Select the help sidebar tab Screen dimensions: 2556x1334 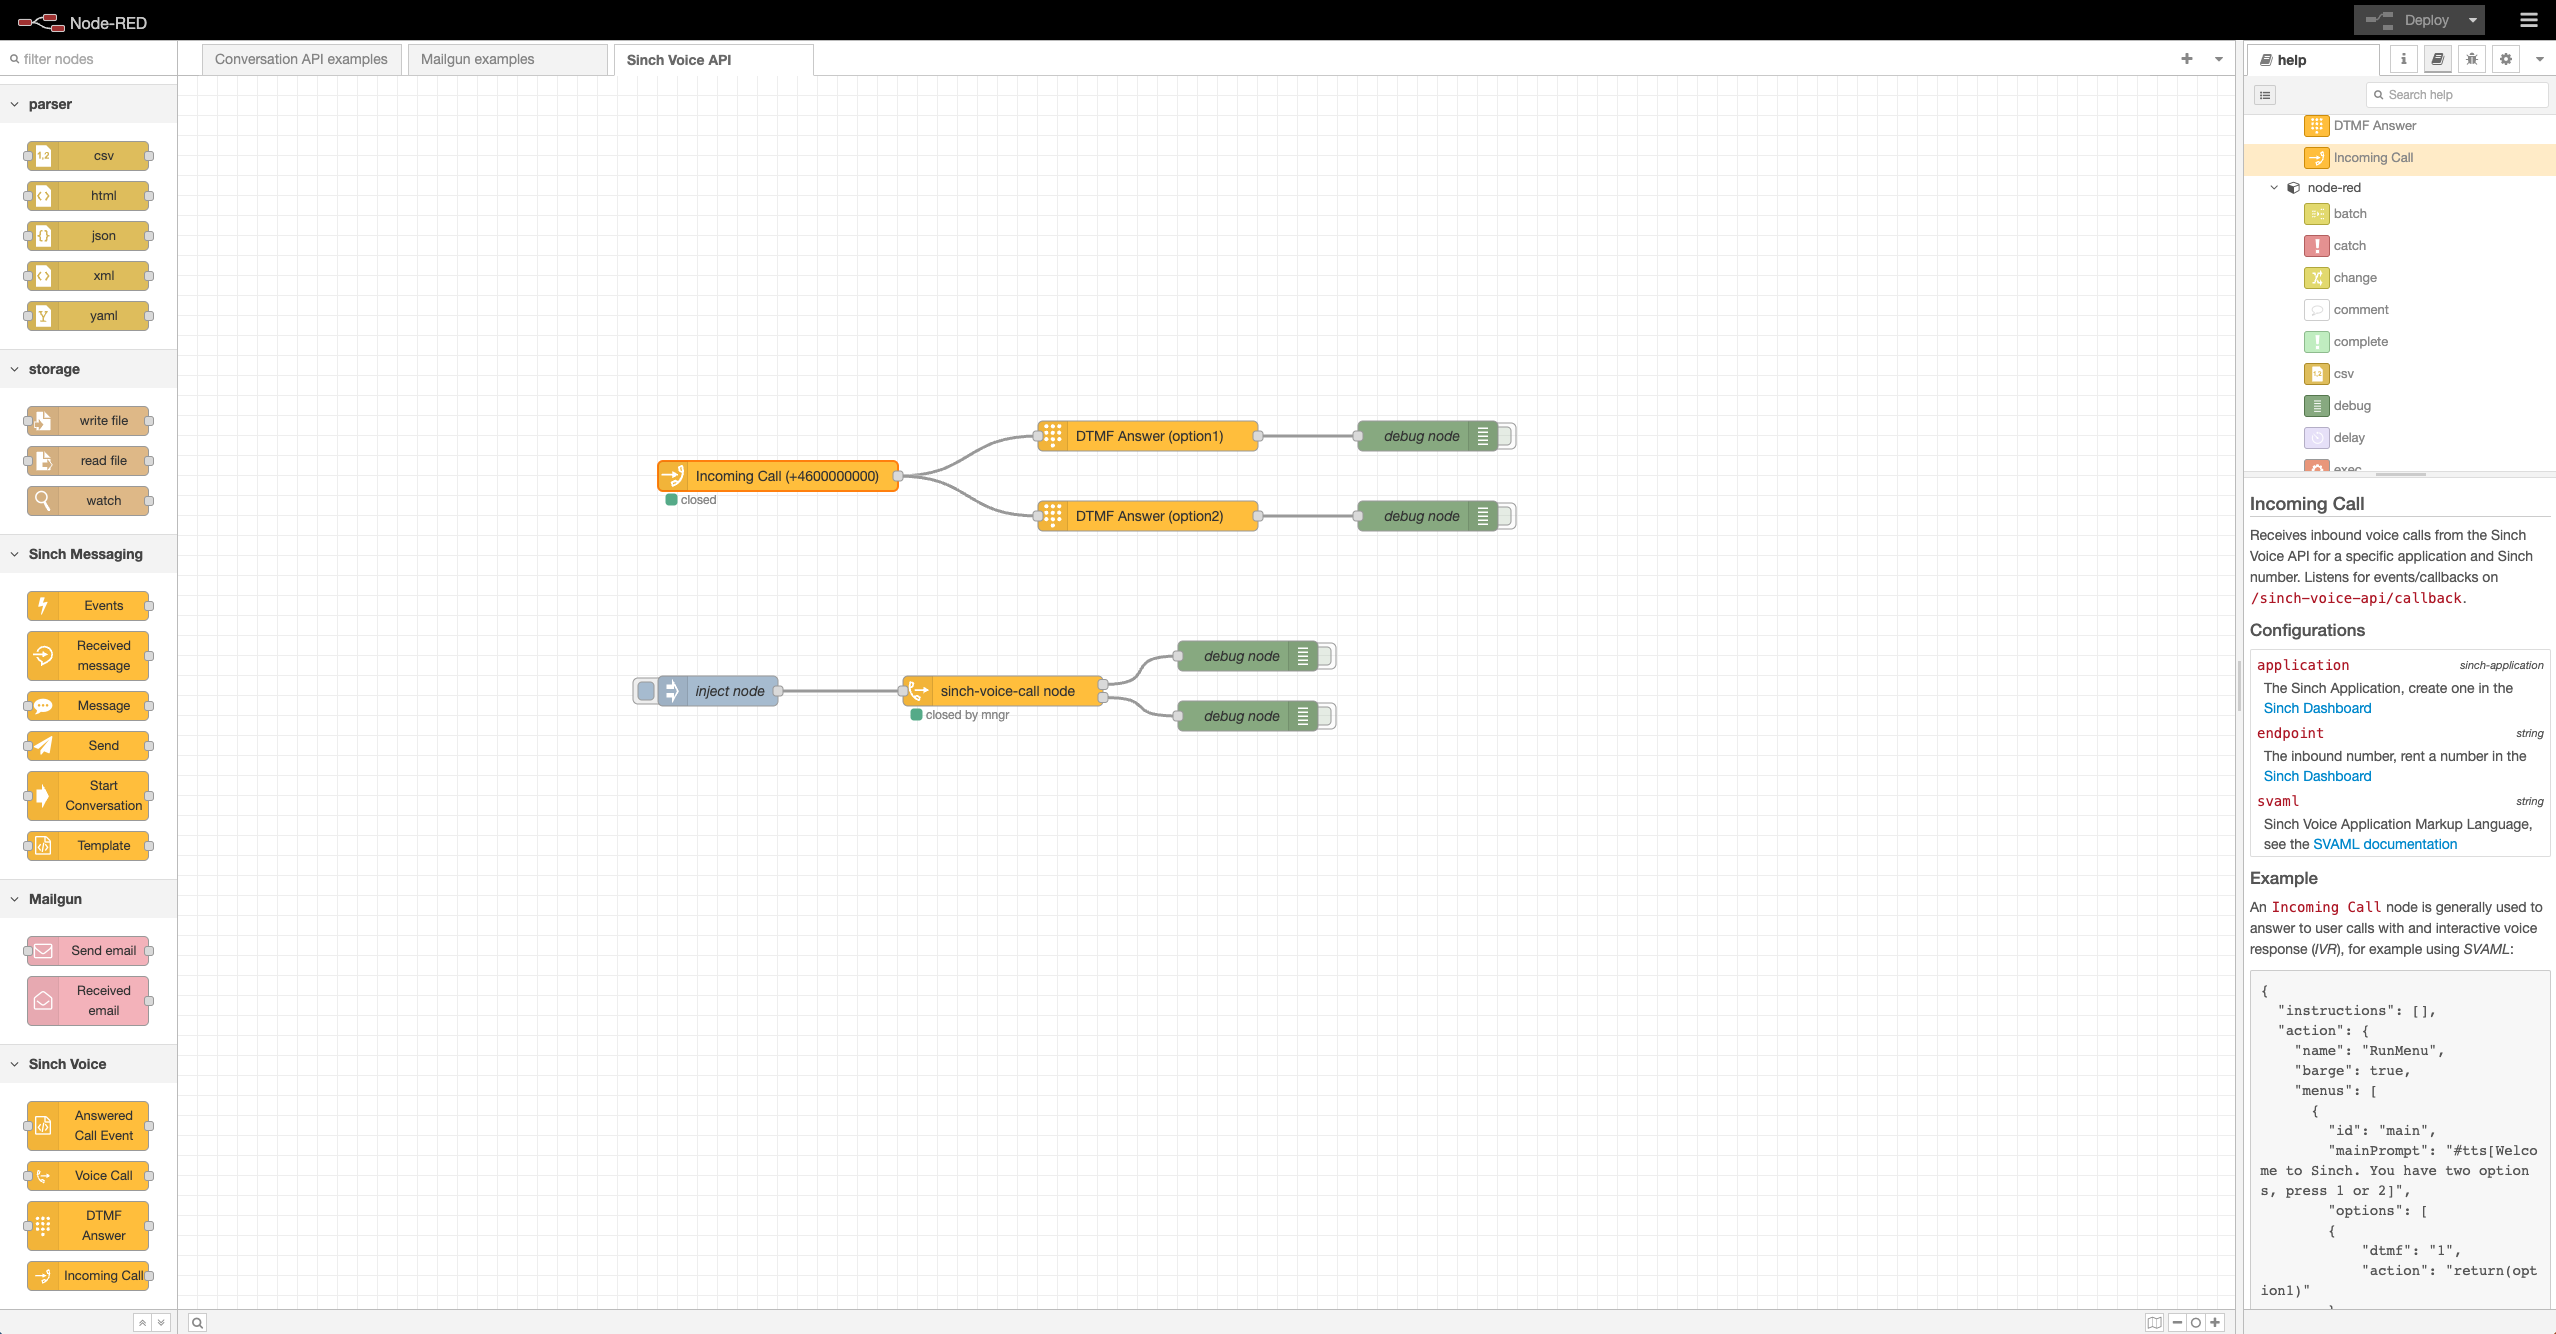[x=2314, y=60]
